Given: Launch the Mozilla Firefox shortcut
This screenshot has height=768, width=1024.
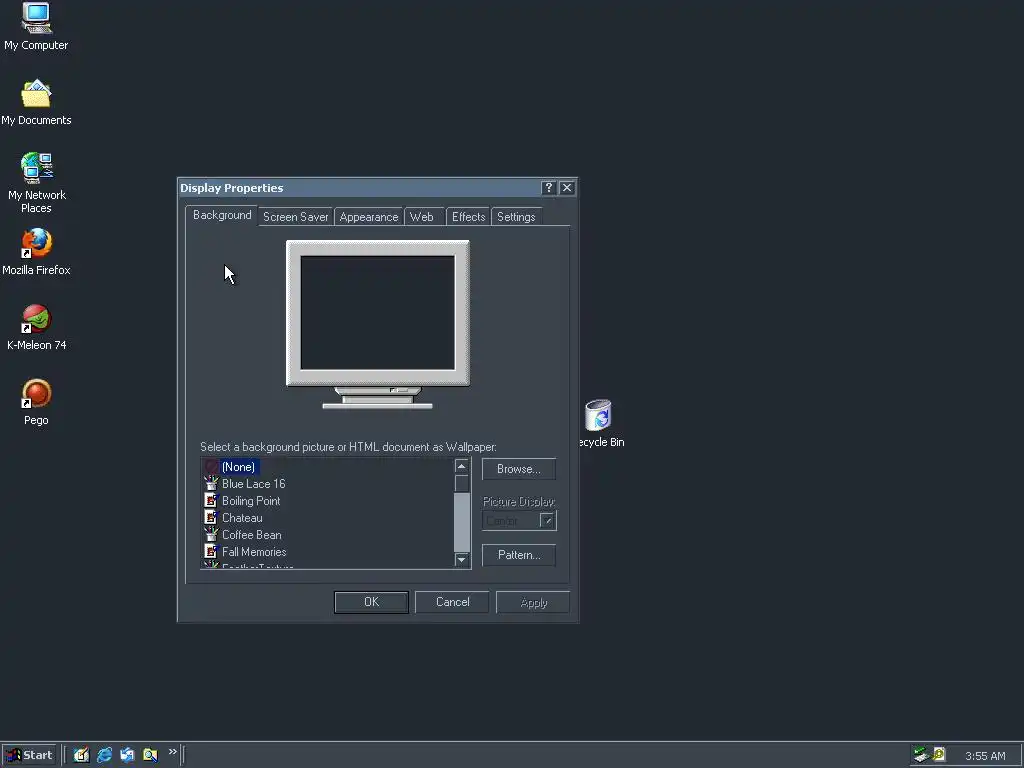Looking at the screenshot, I should 36,251.
